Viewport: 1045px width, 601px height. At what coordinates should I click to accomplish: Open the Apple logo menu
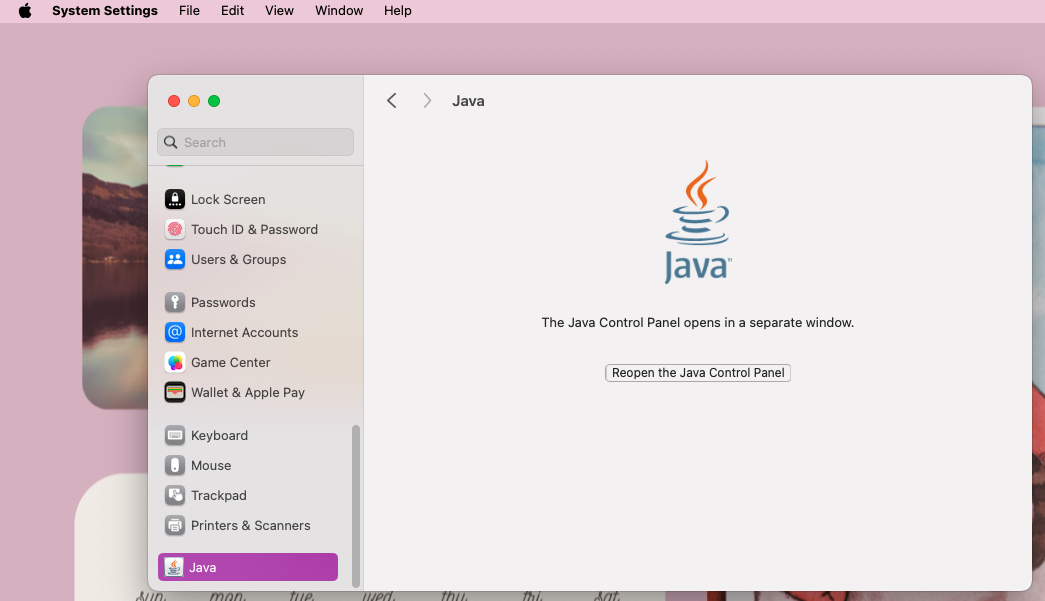pyautogui.click(x=25, y=11)
